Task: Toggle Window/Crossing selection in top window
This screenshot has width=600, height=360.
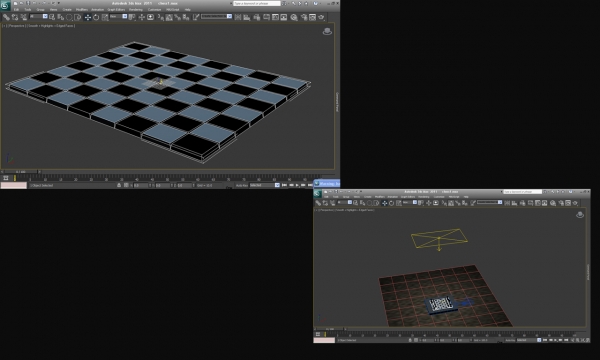Action: [x=78, y=17]
